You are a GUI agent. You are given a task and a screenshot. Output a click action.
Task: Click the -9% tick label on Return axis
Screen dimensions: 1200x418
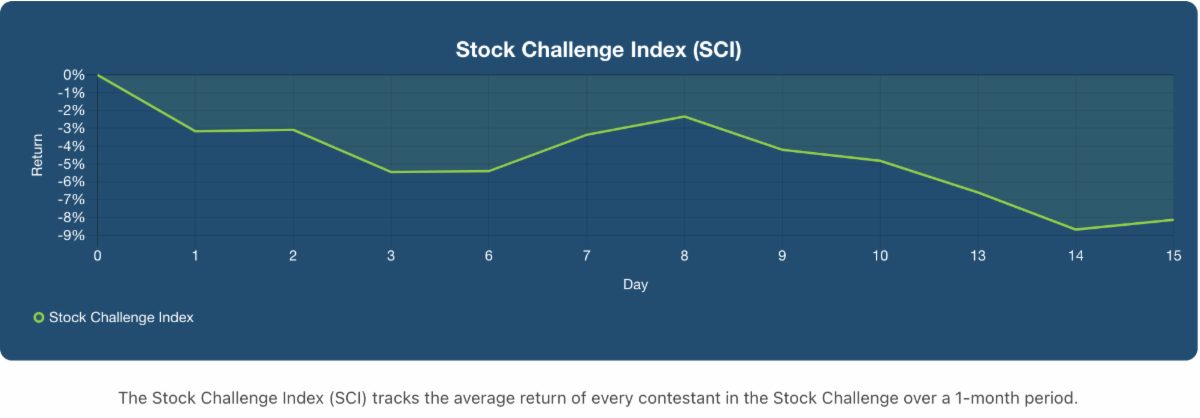point(73,236)
